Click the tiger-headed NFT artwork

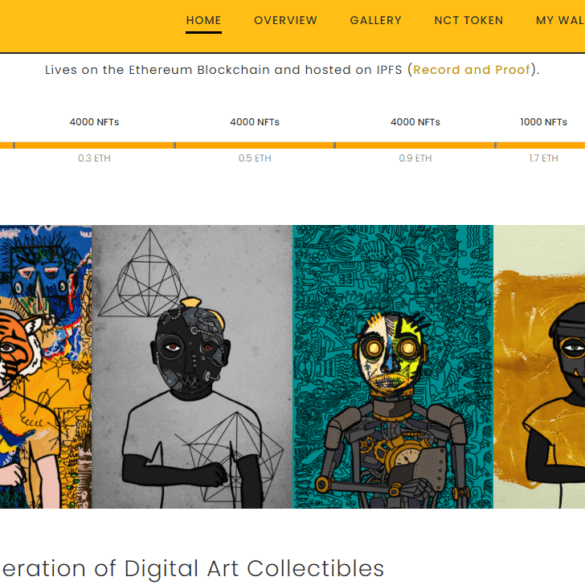(46, 367)
